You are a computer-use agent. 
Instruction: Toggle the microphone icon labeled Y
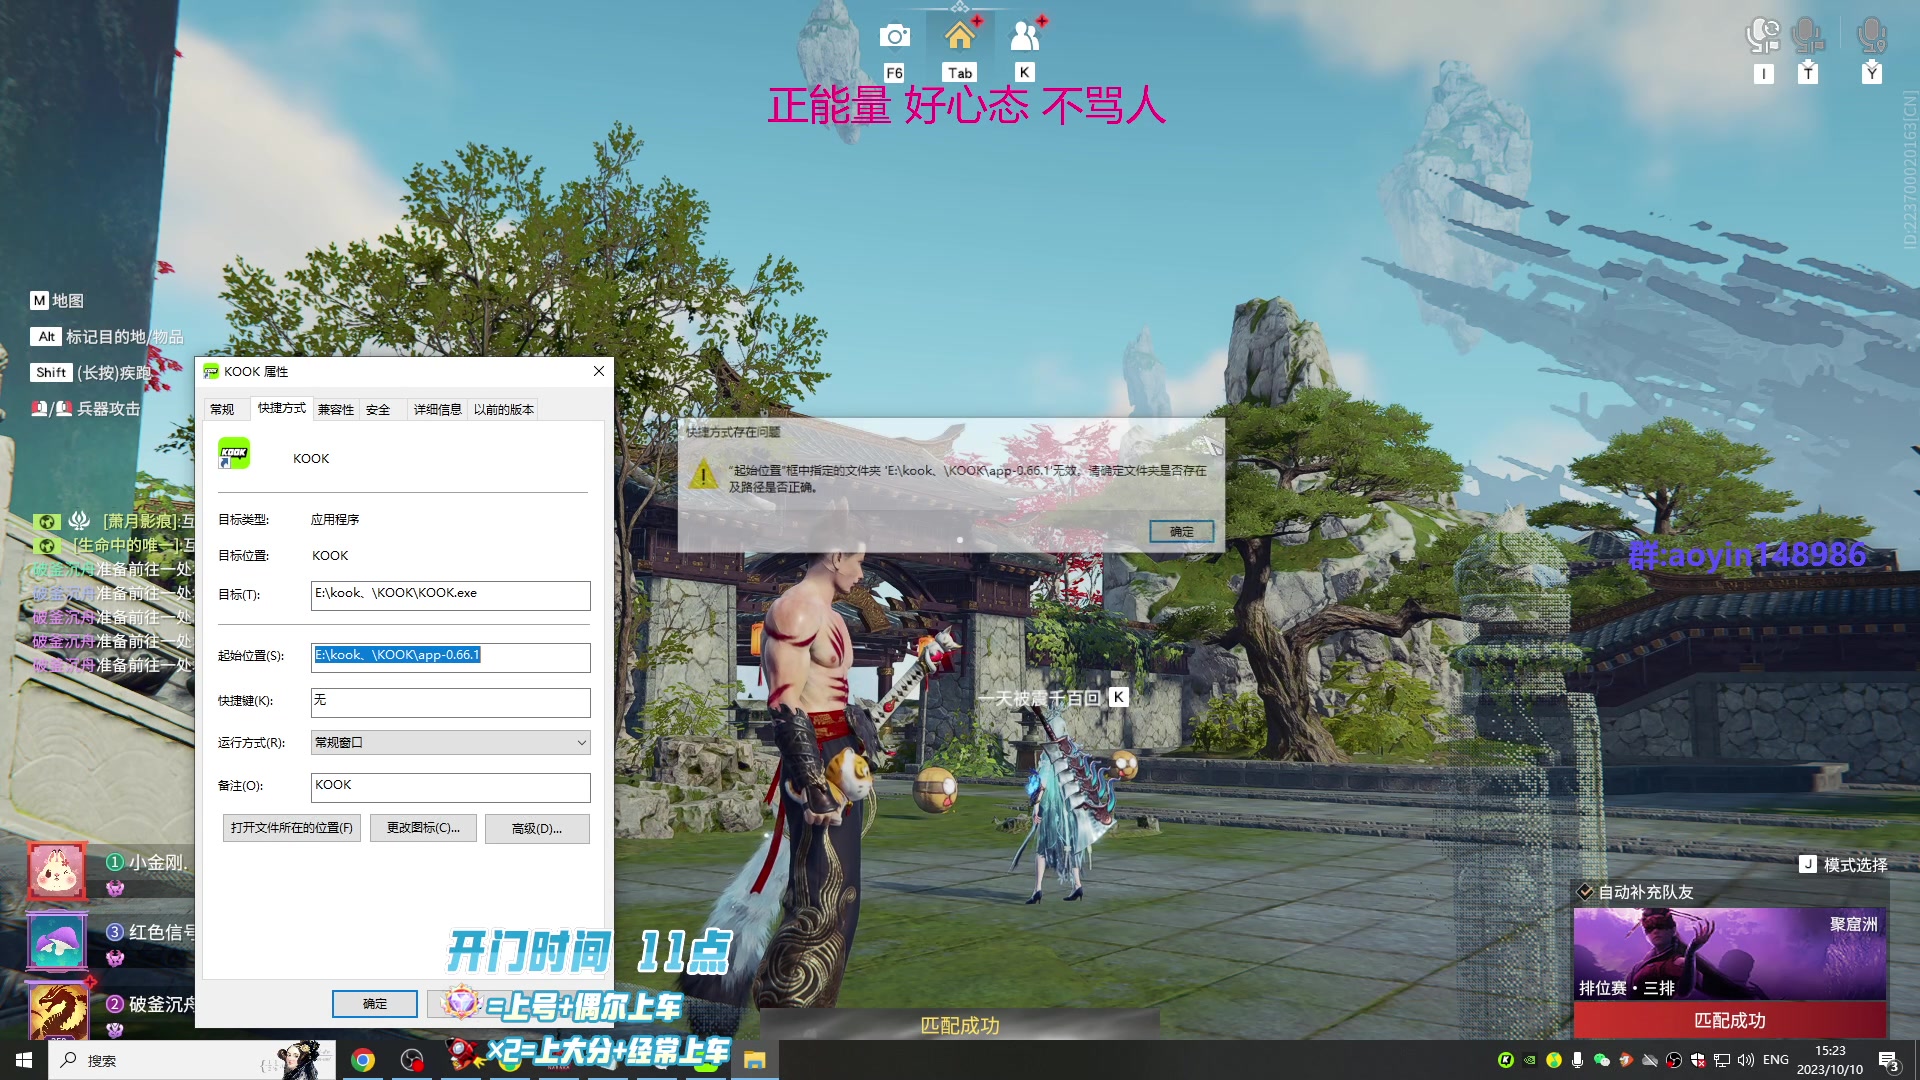pyautogui.click(x=1872, y=37)
